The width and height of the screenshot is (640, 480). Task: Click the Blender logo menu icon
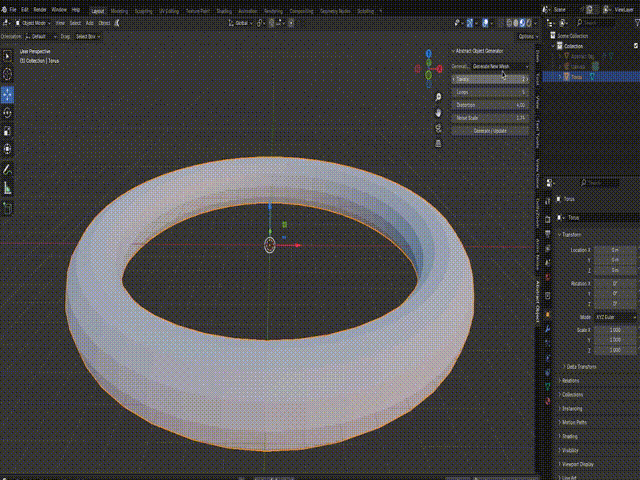tap(4, 9)
